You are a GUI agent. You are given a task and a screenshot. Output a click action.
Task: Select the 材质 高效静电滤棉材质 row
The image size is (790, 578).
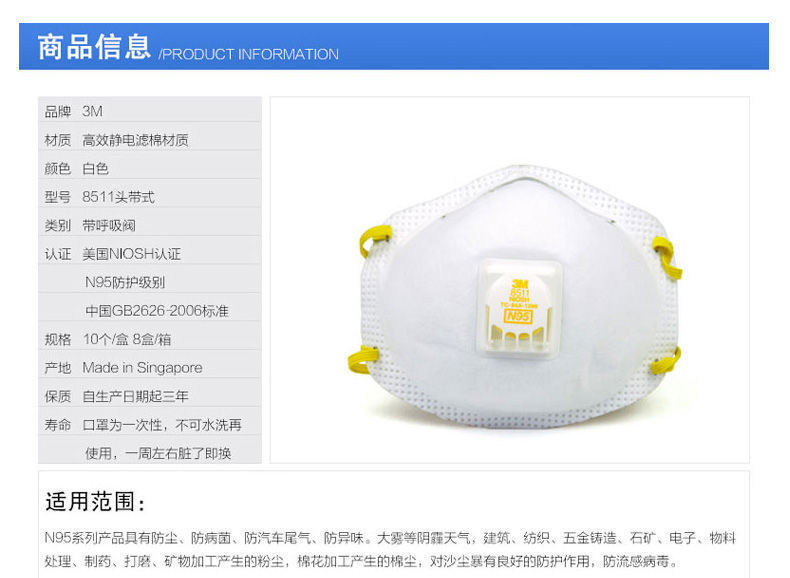pyautogui.click(x=150, y=139)
